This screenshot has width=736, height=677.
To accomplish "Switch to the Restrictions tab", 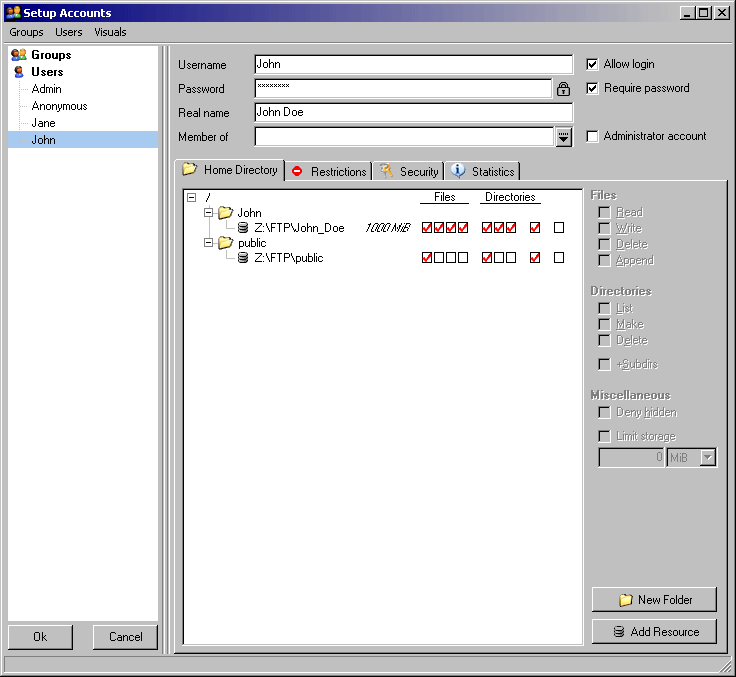I will pyautogui.click(x=329, y=171).
